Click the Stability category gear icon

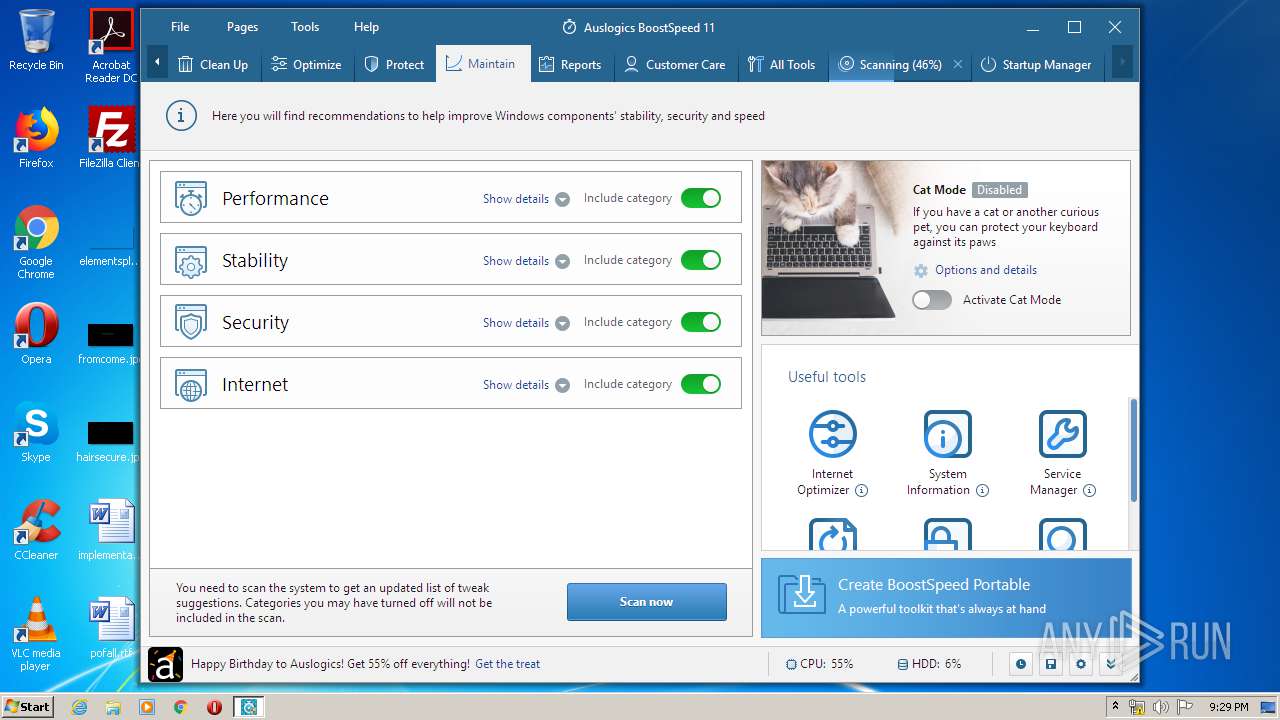click(190, 260)
